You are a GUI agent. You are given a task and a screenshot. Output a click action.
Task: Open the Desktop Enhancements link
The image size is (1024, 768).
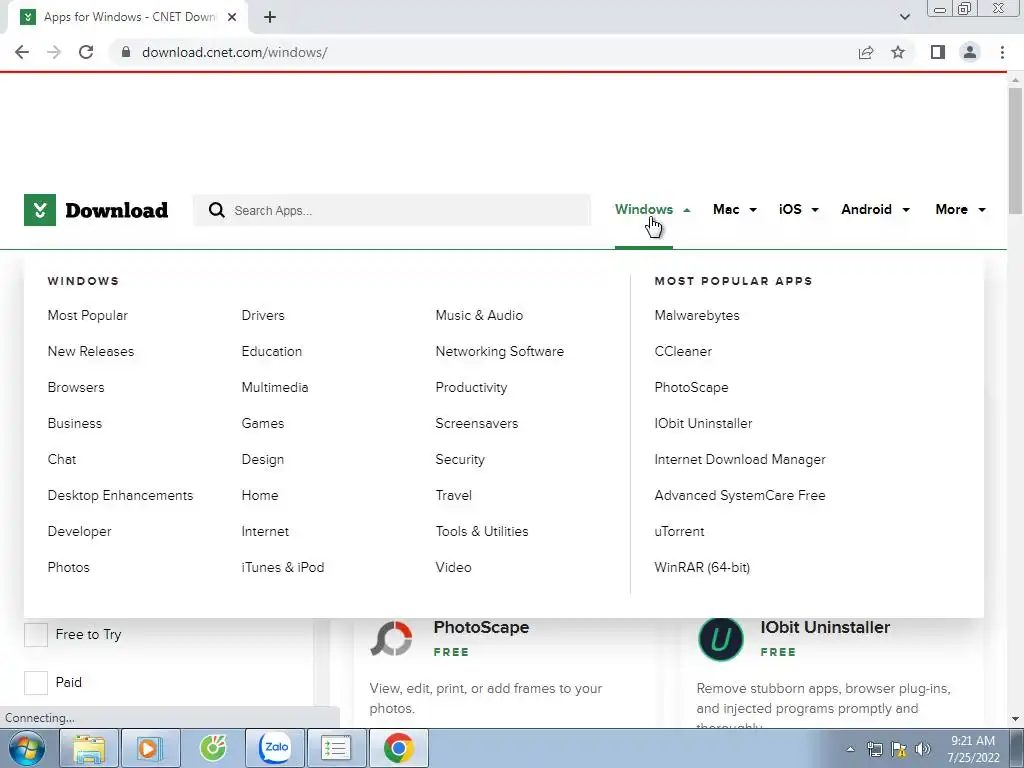(120, 496)
